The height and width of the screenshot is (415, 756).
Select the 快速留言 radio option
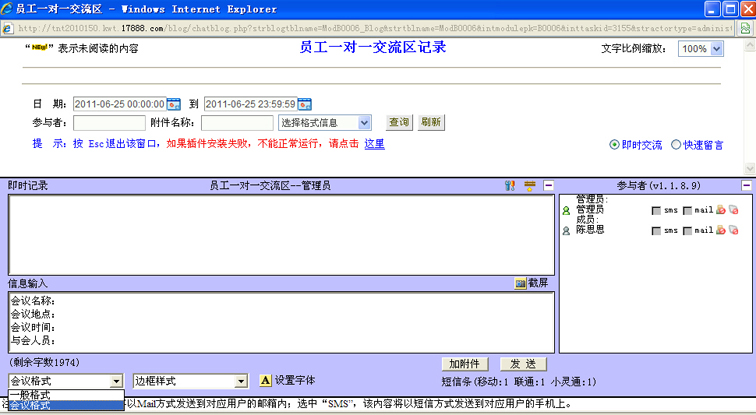coord(676,145)
